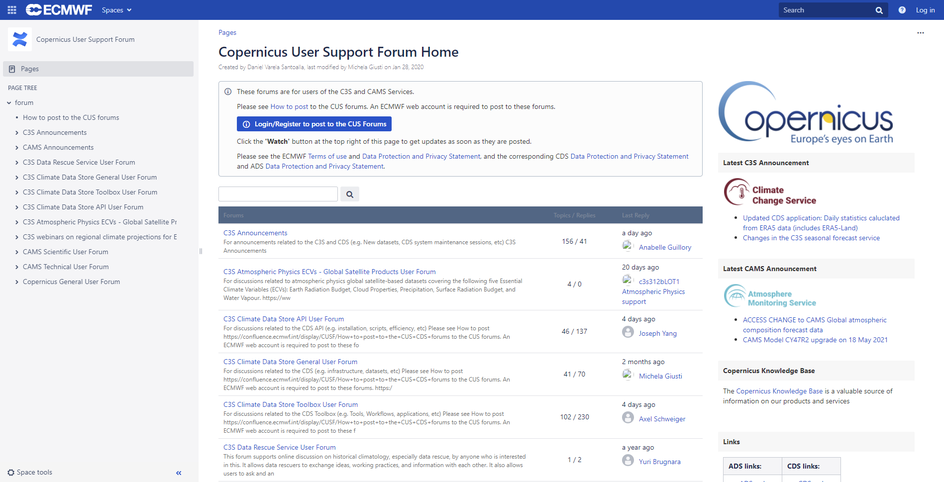Select Pages in the sidebar
This screenshot has width=944, height=482.
[x=98, y=69]
